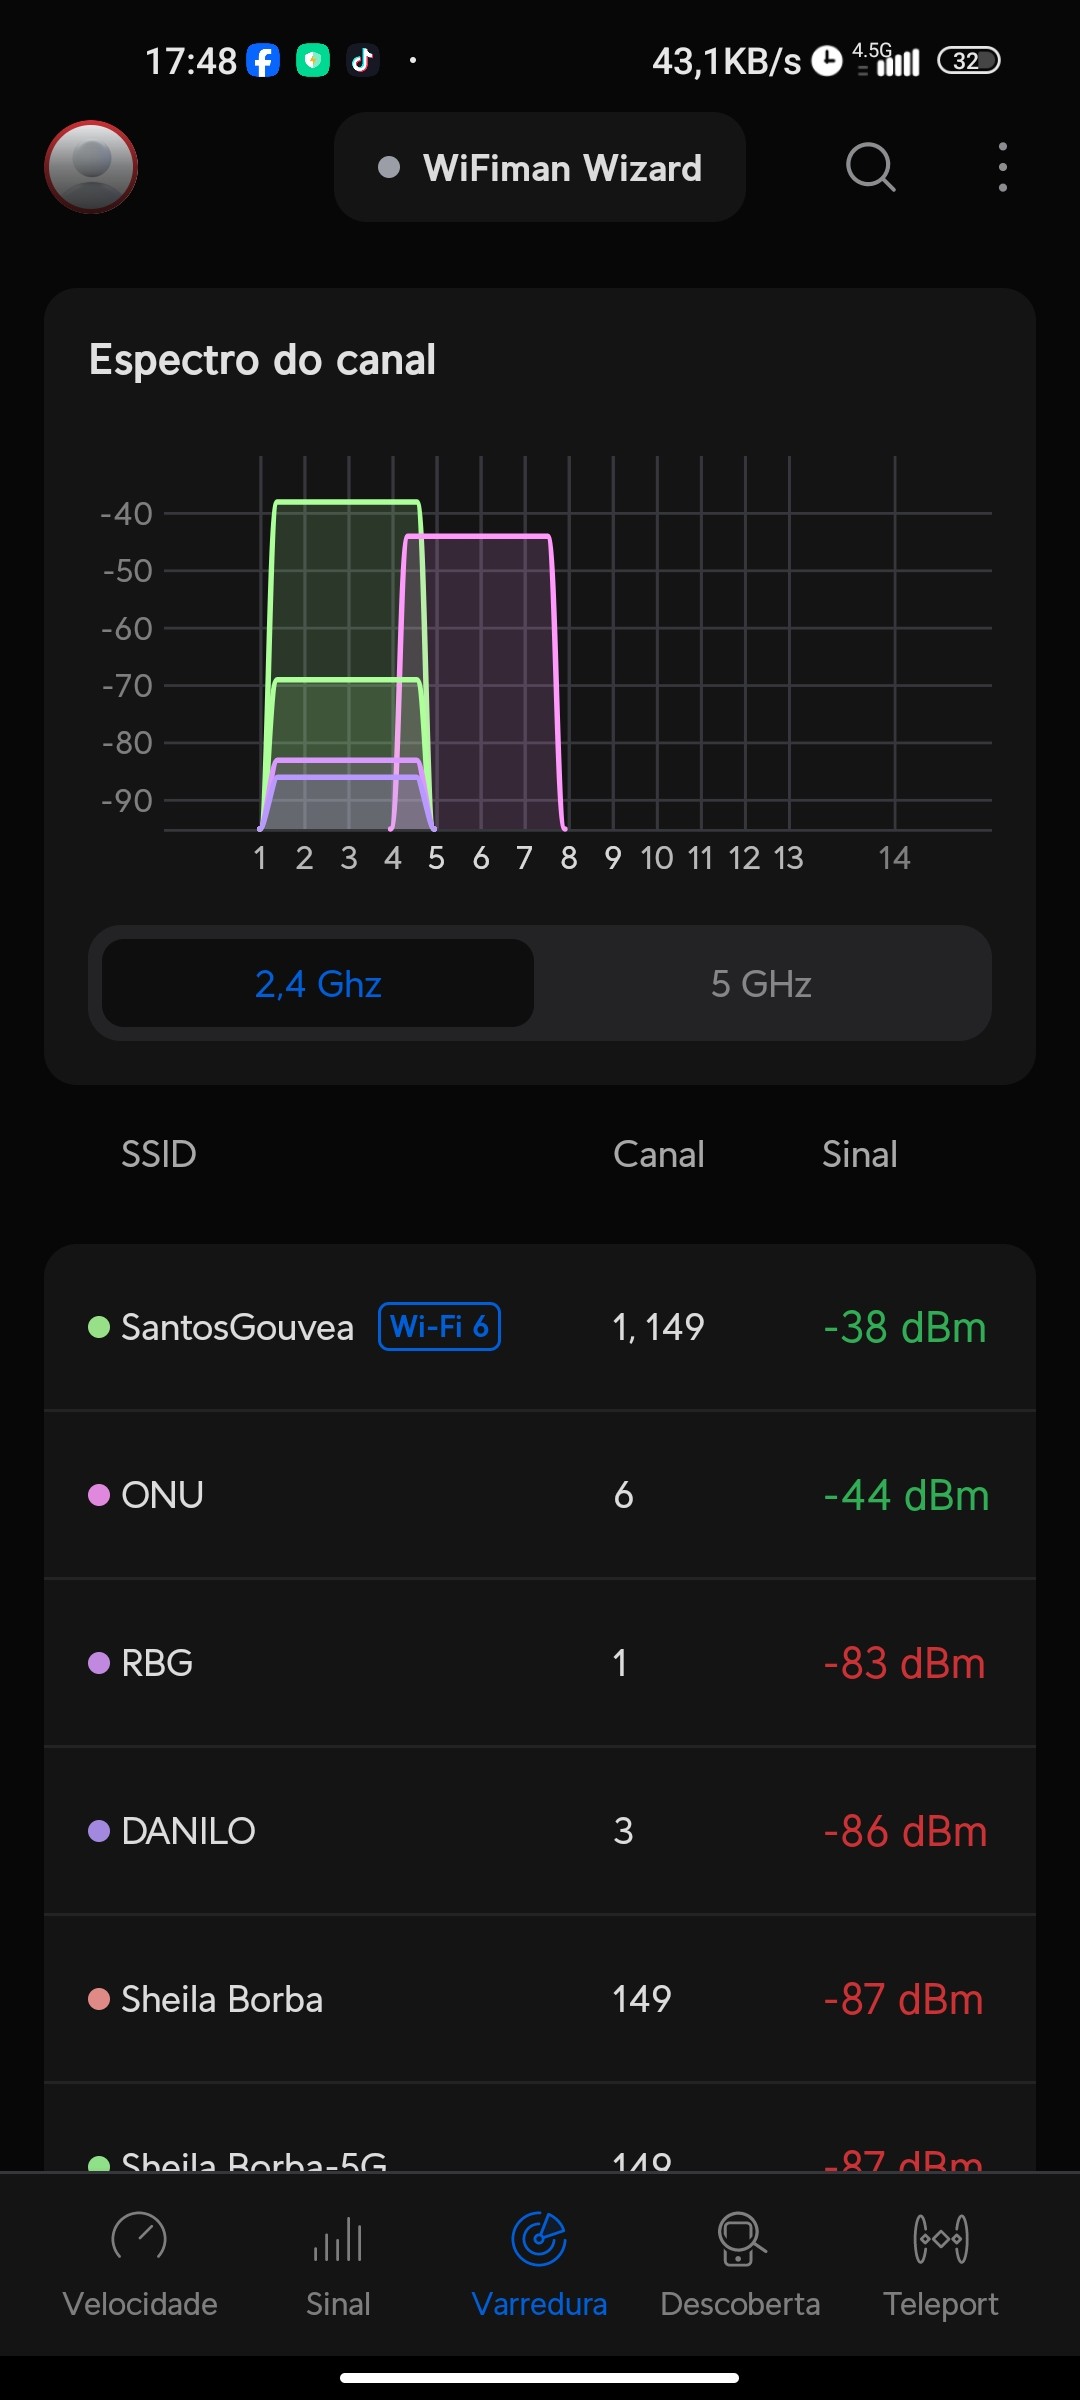Tap the Sinal bars icon
The image size is (1080, 2400).
(x=338, y=2238)
